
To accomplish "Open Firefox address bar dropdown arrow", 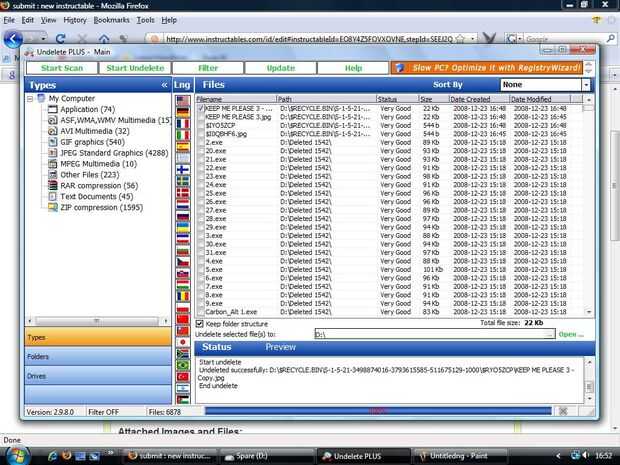I will point(473,39).
